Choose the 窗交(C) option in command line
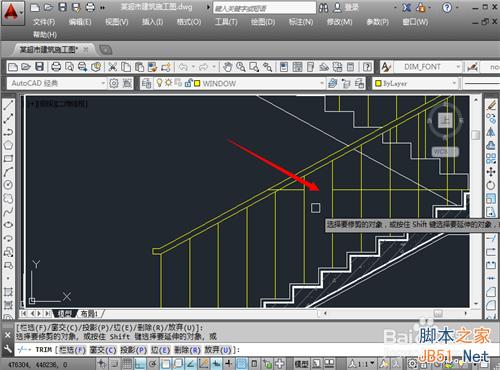This screenshot has width=500, height=370. click(x=103, y=350)
